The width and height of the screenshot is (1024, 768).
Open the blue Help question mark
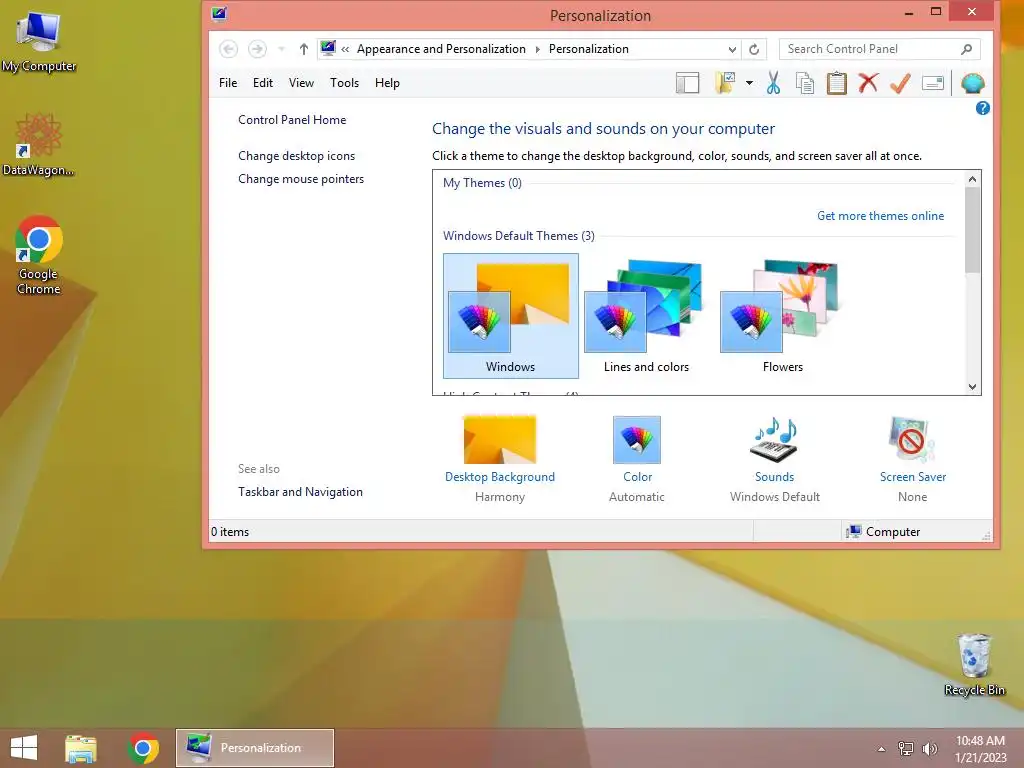point(982,108)
